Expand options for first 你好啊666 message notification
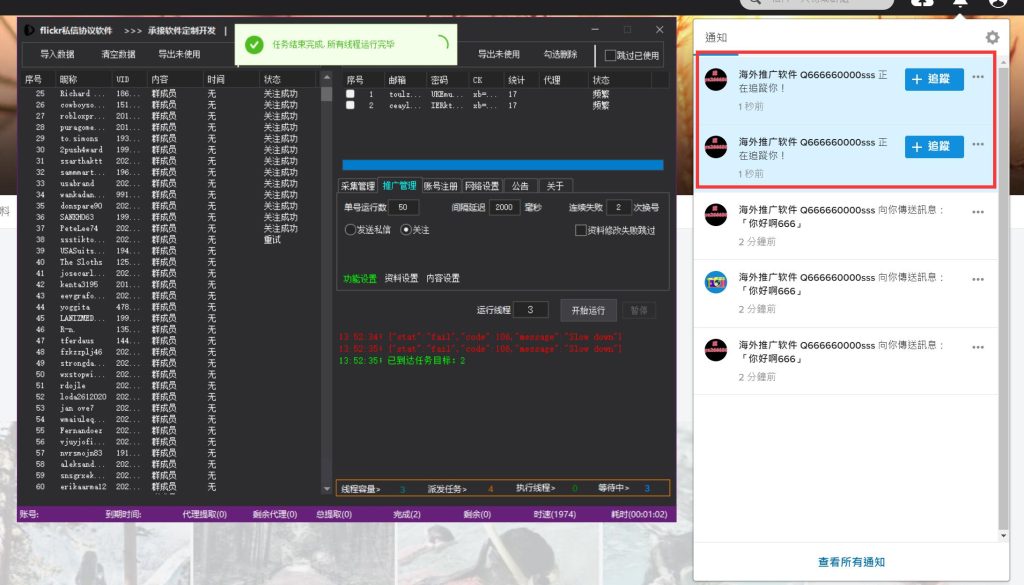The image size is (1024, 585). 978,212
